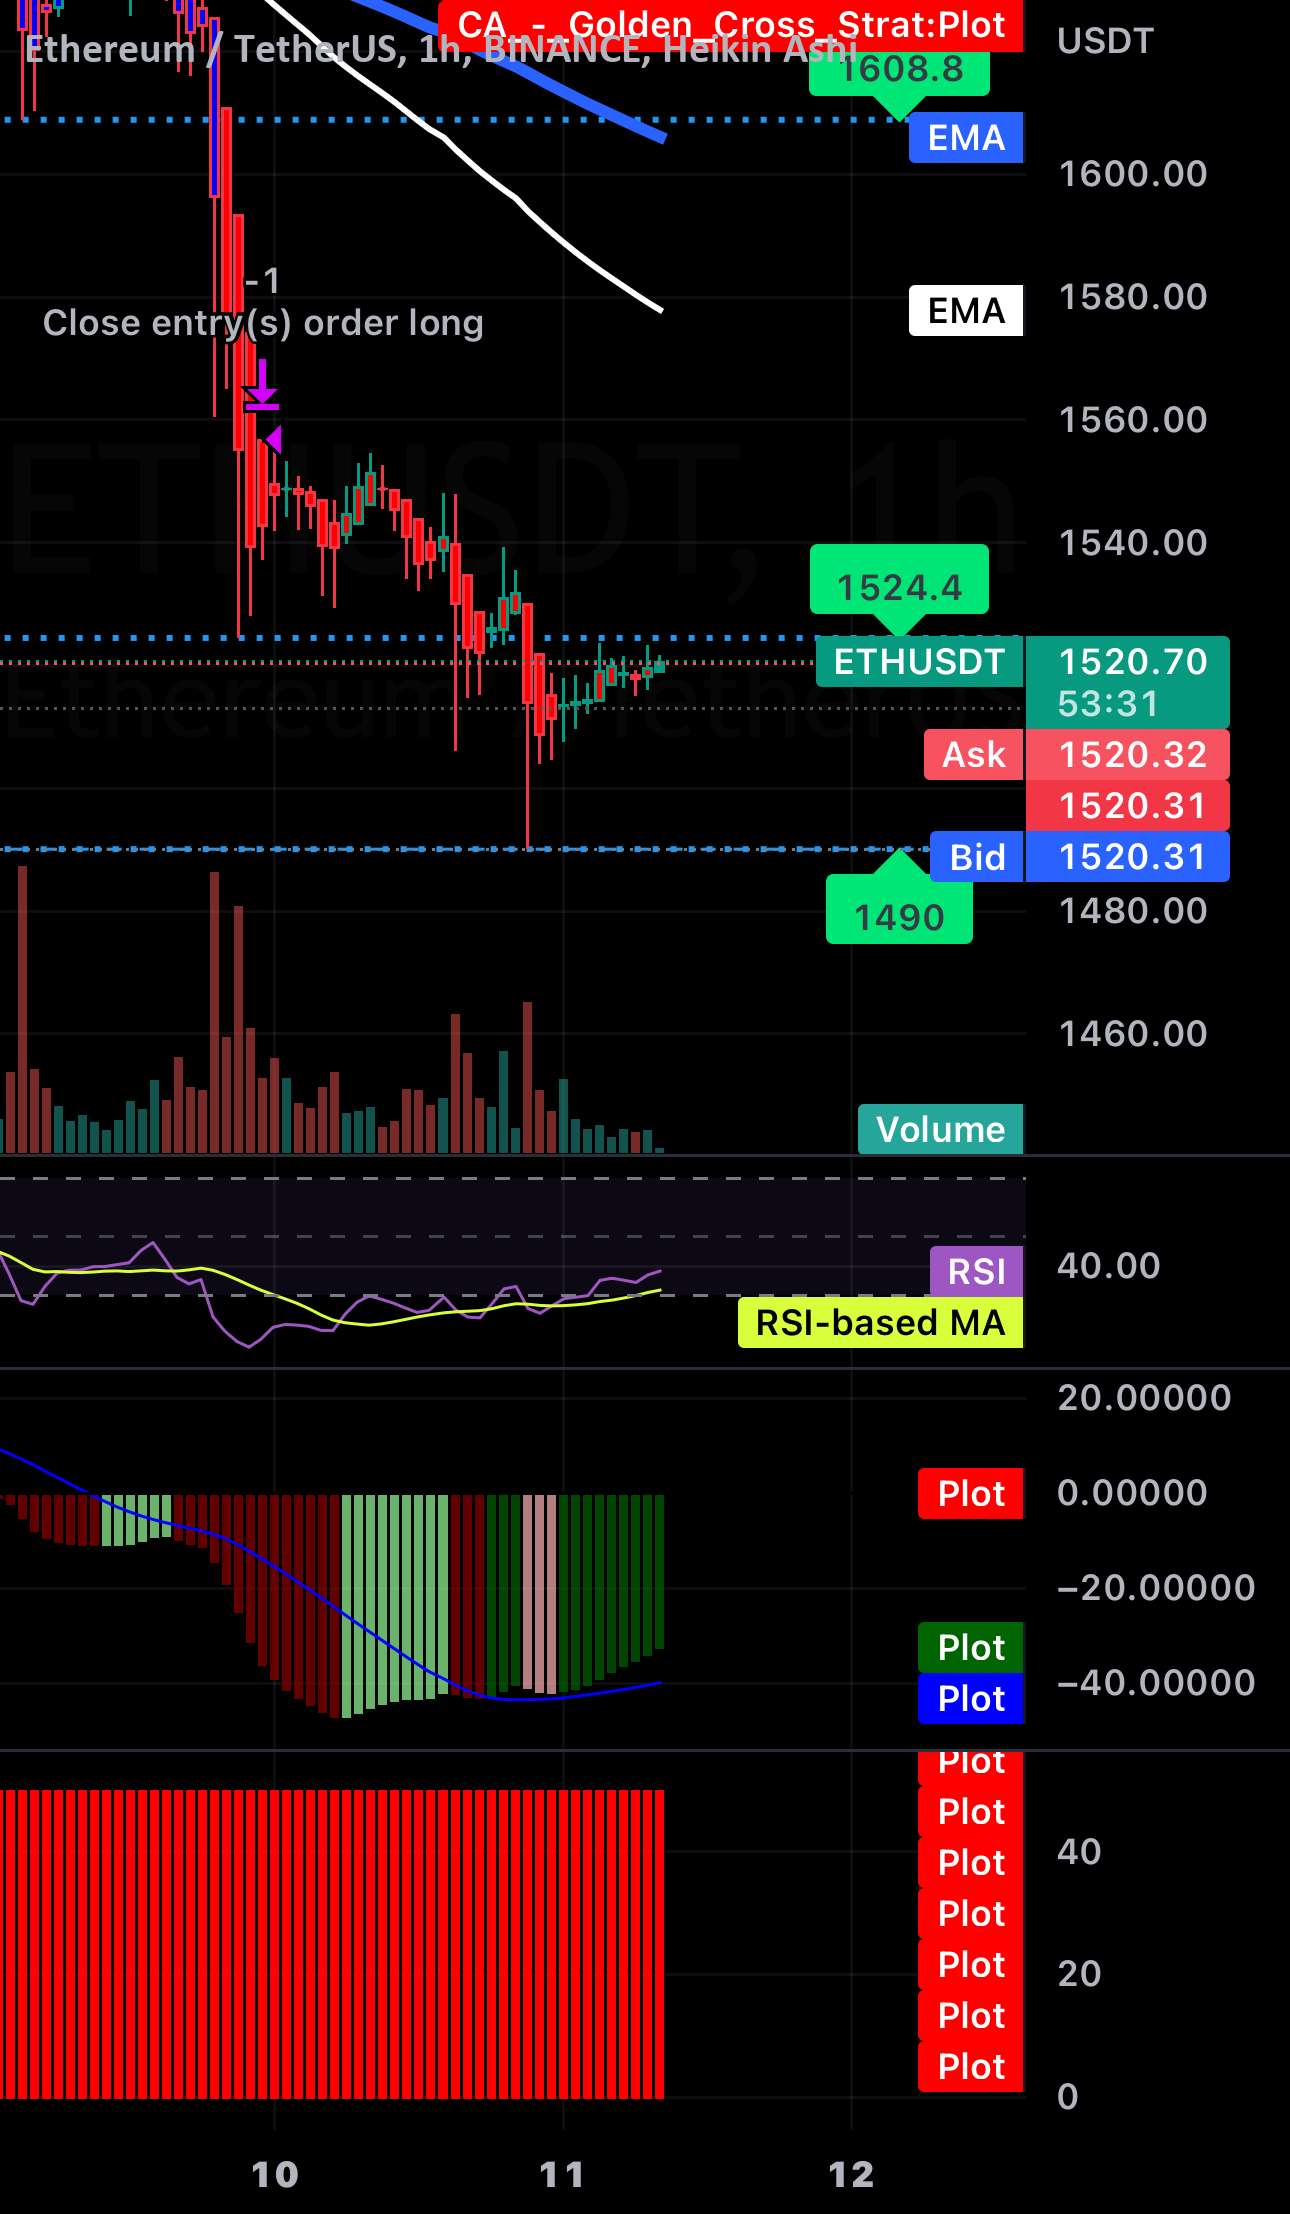Screen dimensions: 1290x2214
Task: Click the 20.00000 histogram axis value
Action: pyautogui.click(x=1144, y=1398)
